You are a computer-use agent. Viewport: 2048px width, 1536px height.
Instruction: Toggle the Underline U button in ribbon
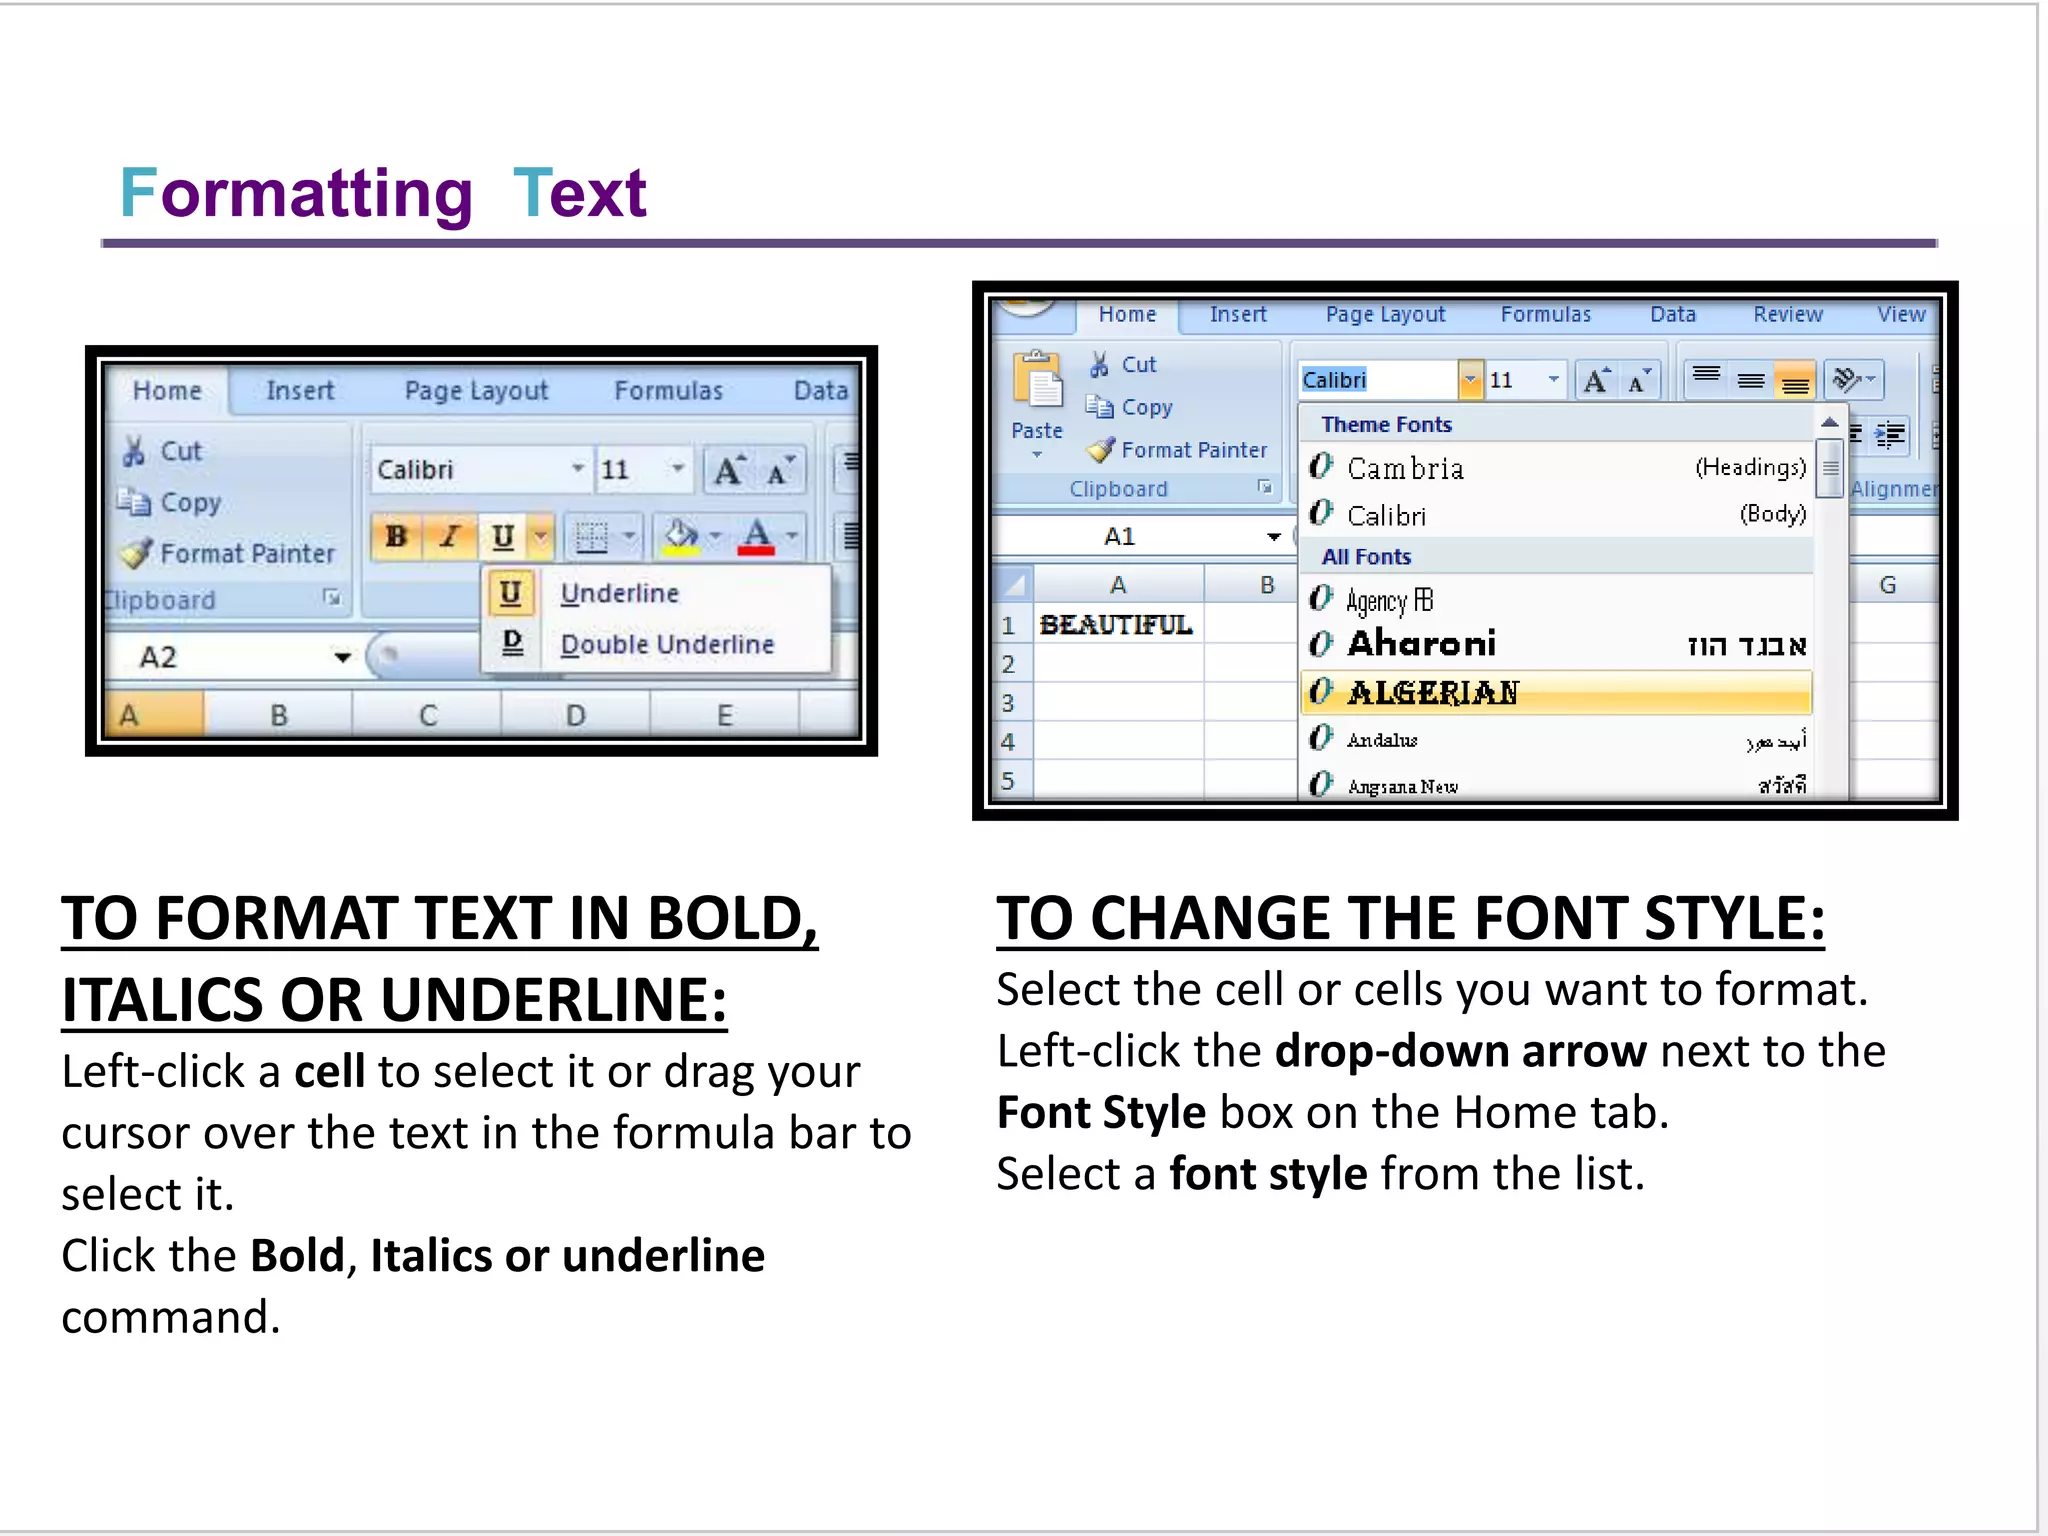tap(503, 537)
